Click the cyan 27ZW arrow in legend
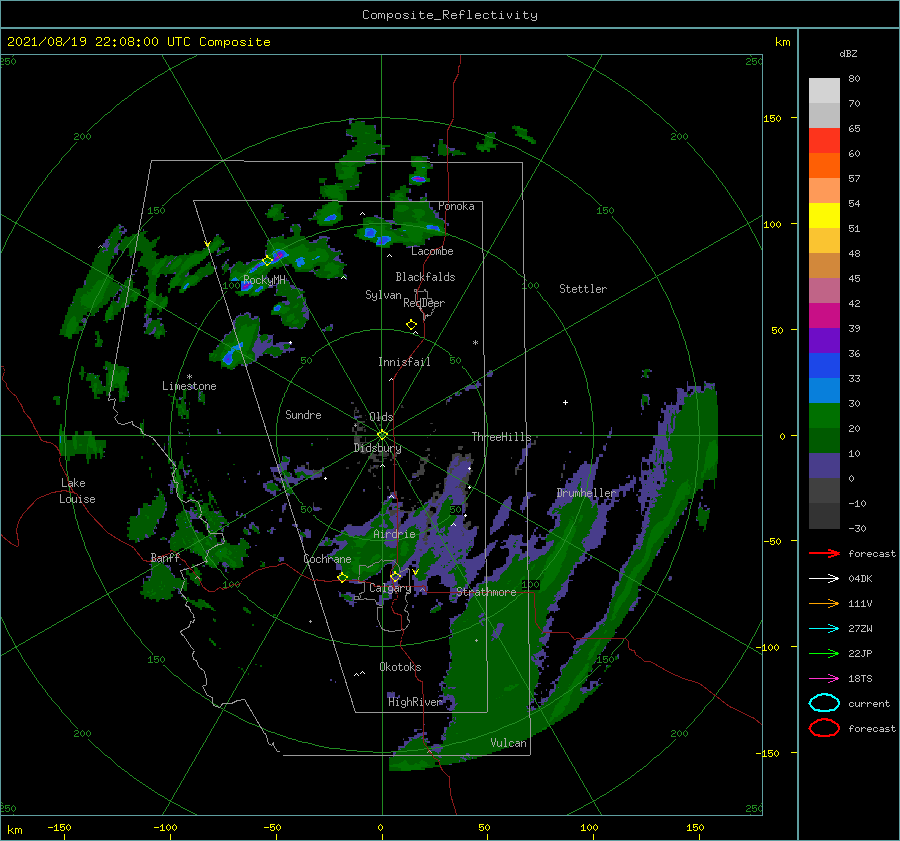The width and height of the screenshot is (900, 841). point(824,629)
